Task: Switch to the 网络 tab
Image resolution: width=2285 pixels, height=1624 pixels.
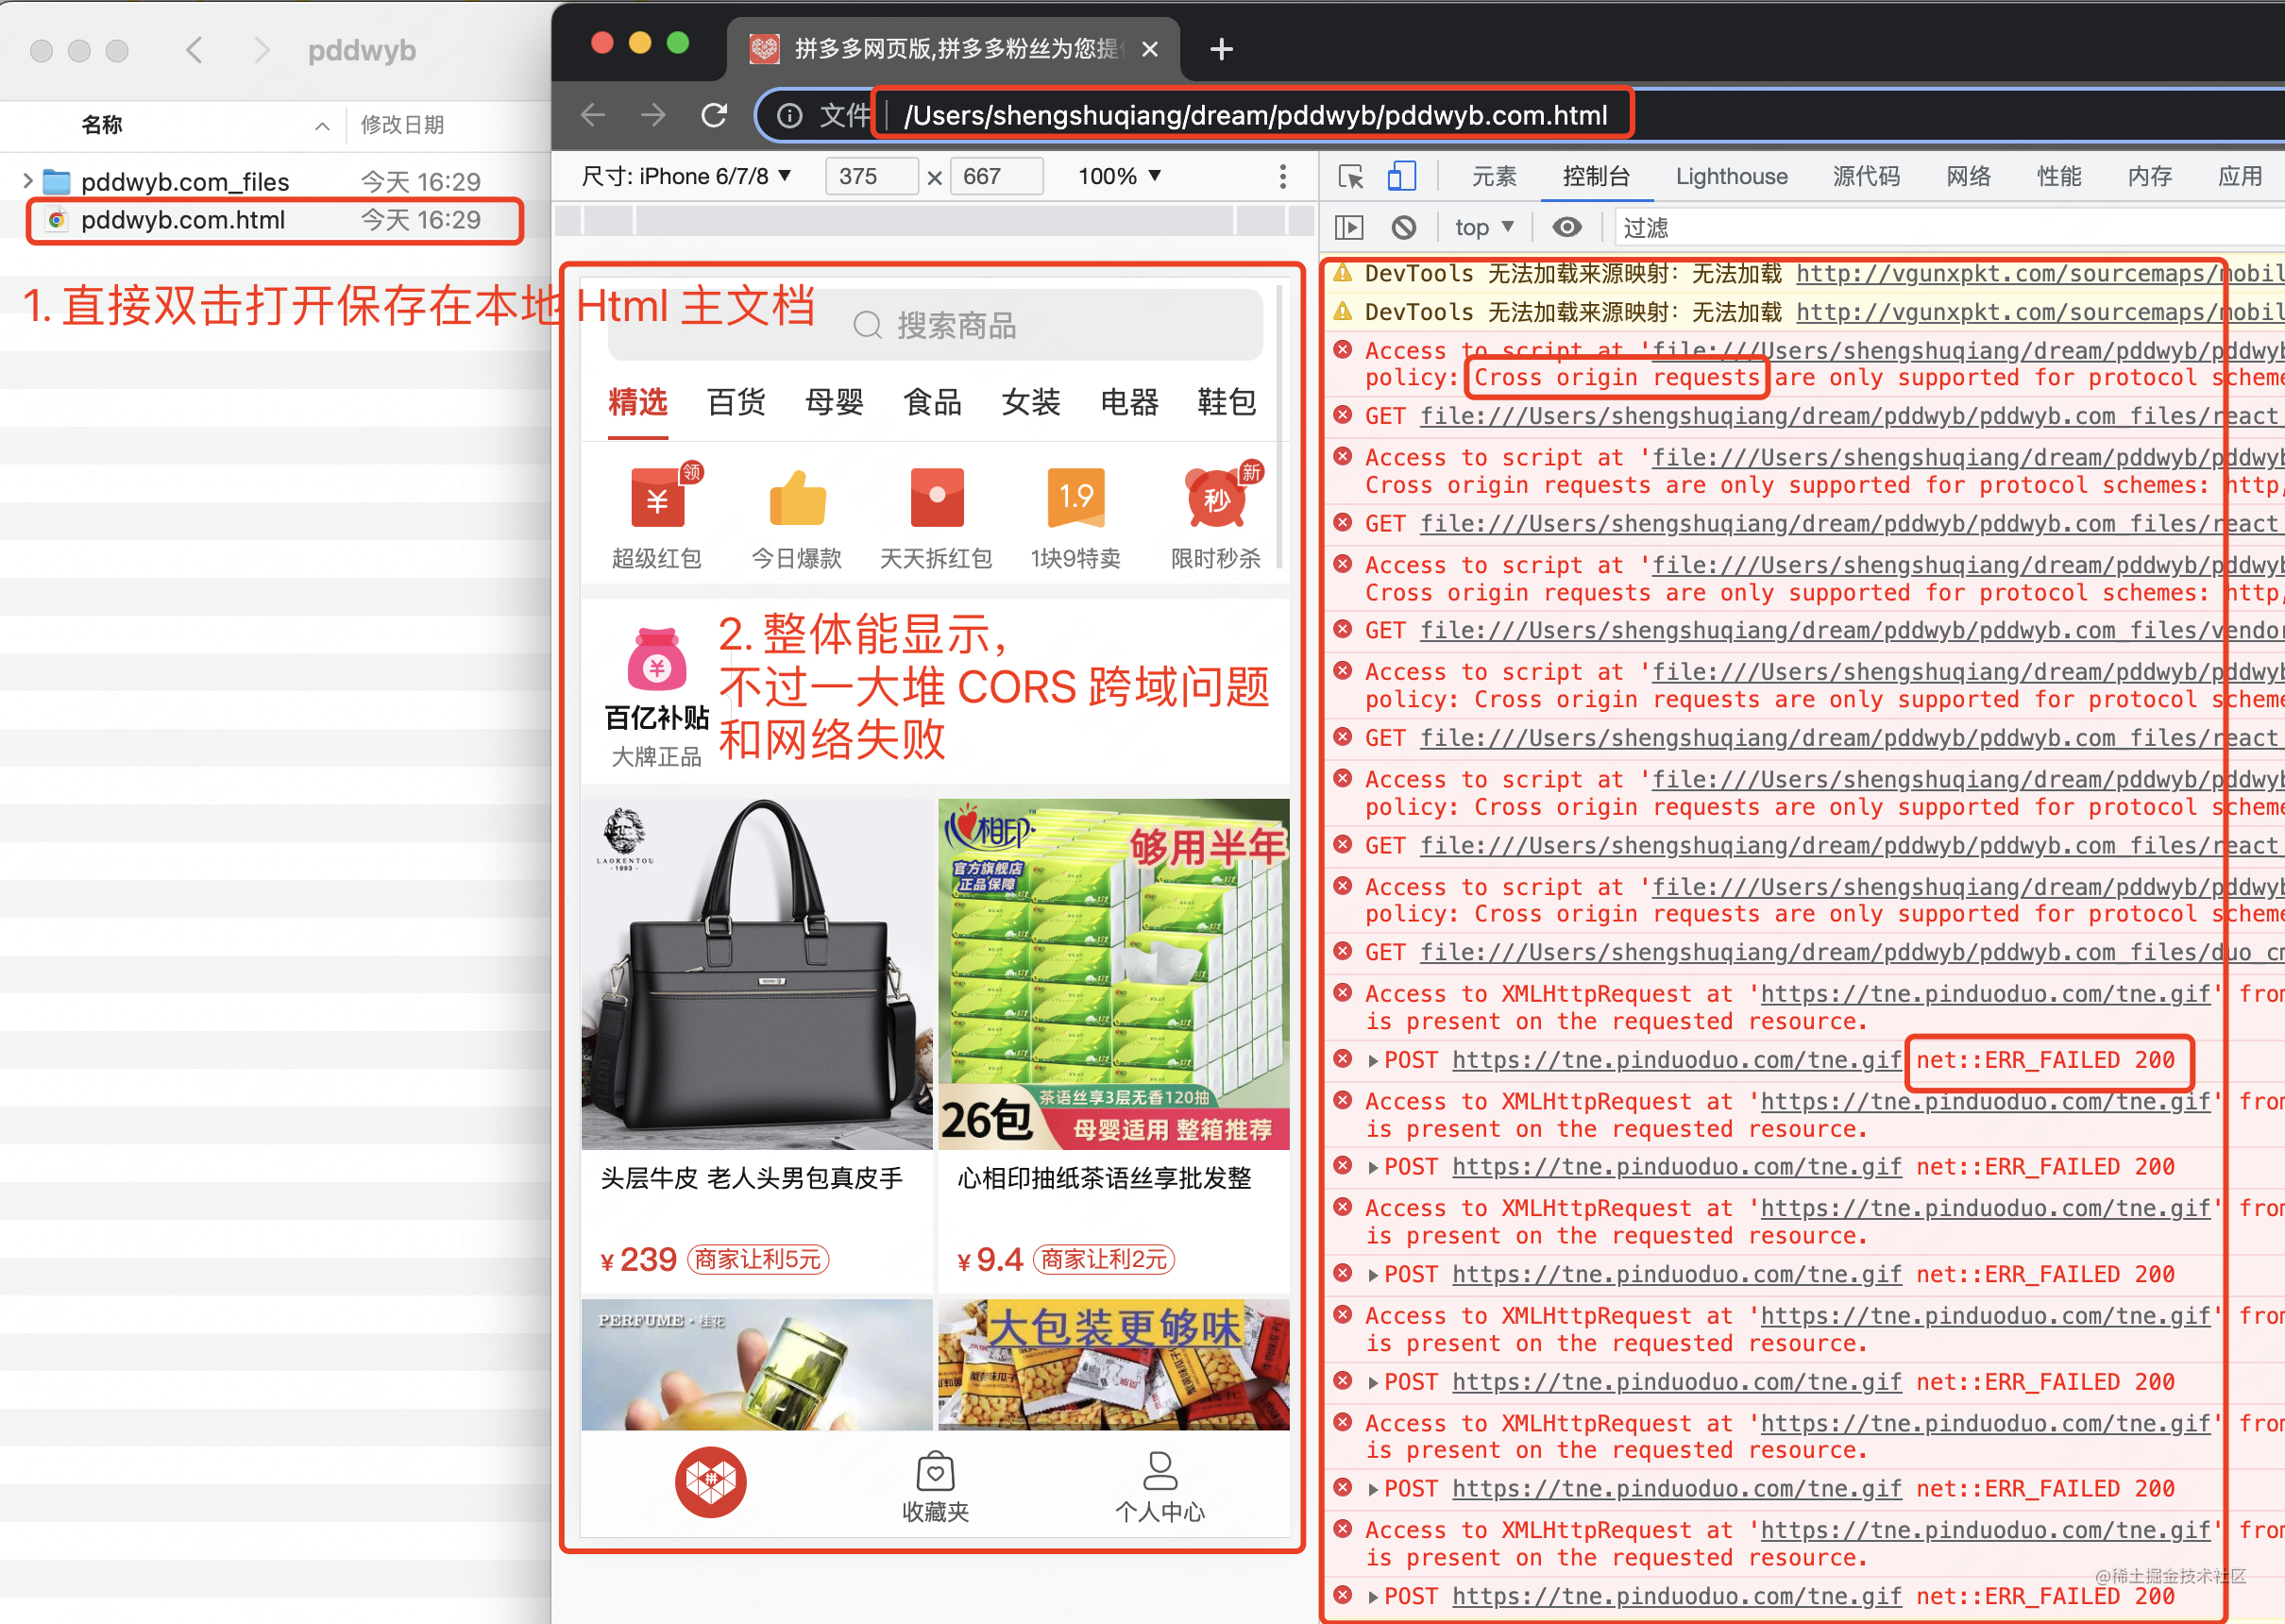Action: [1968, 177]
